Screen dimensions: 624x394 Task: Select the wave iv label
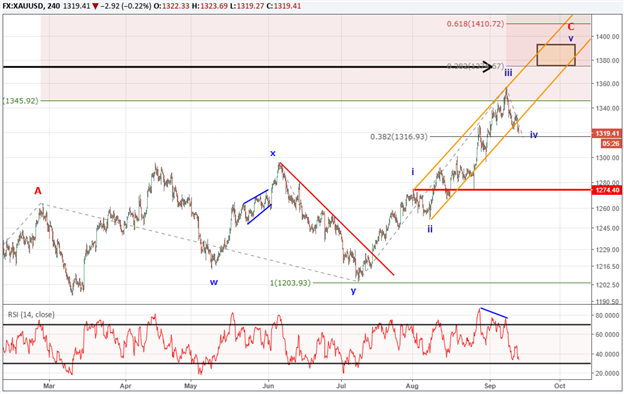pos(534,135)
